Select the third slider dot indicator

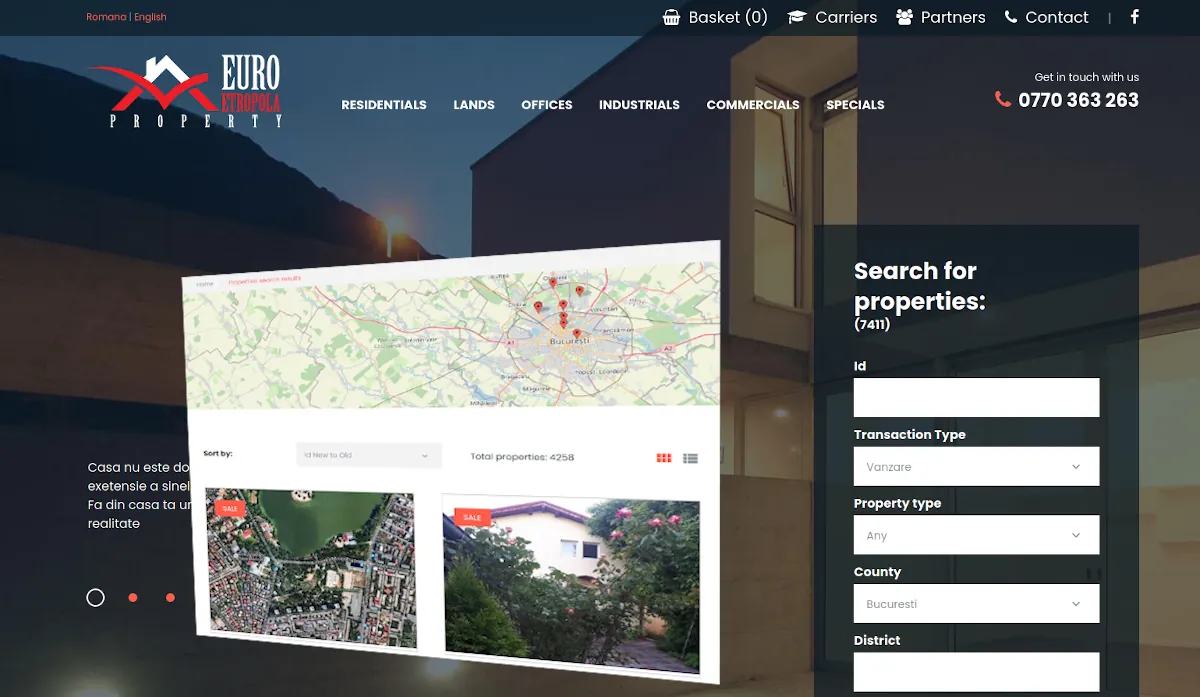(x=170, y=597)
